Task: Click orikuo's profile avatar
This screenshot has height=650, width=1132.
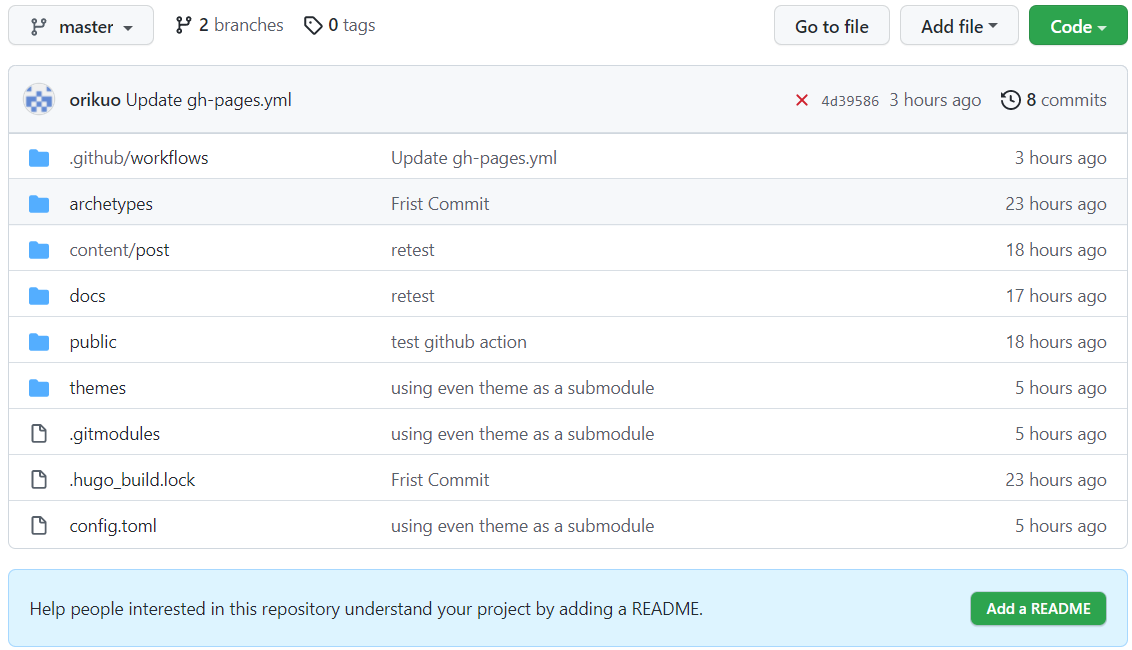Action: [x=39, y=99]
